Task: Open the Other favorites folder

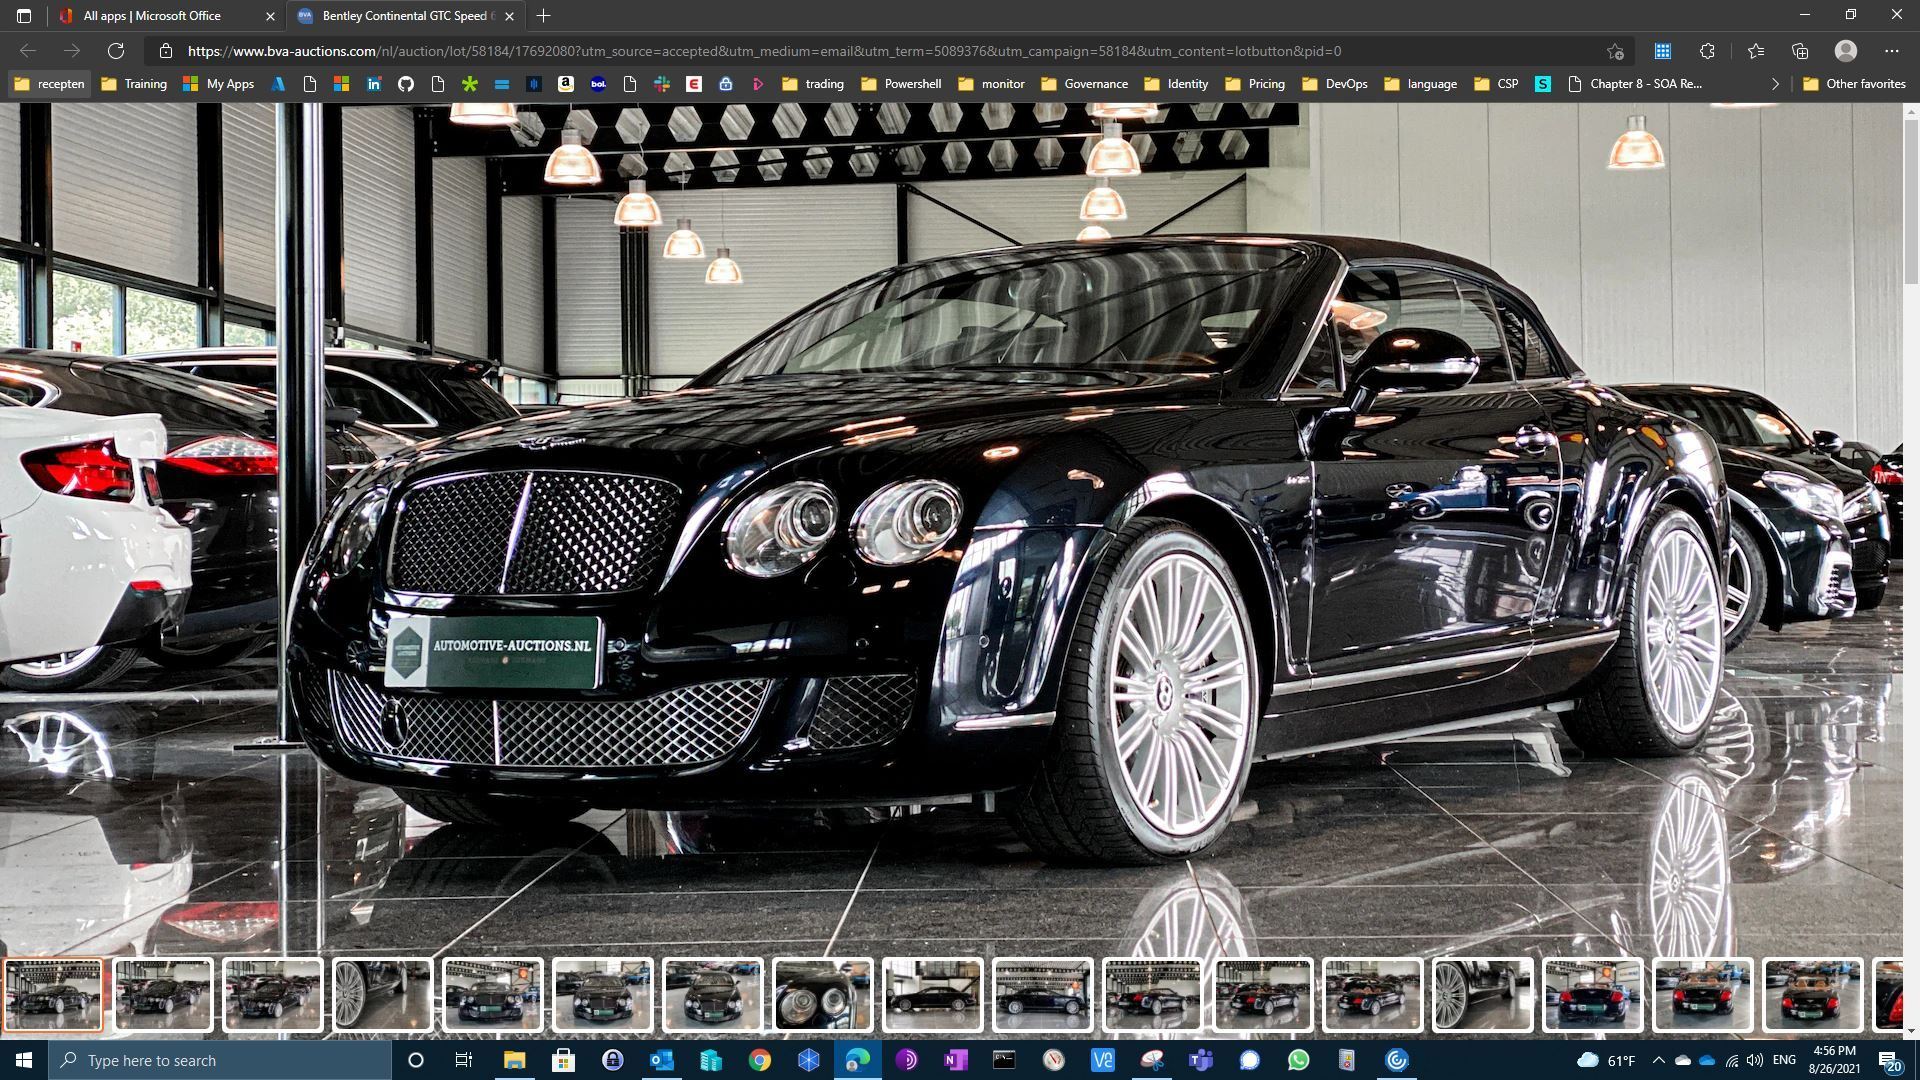Action: 1853,84
